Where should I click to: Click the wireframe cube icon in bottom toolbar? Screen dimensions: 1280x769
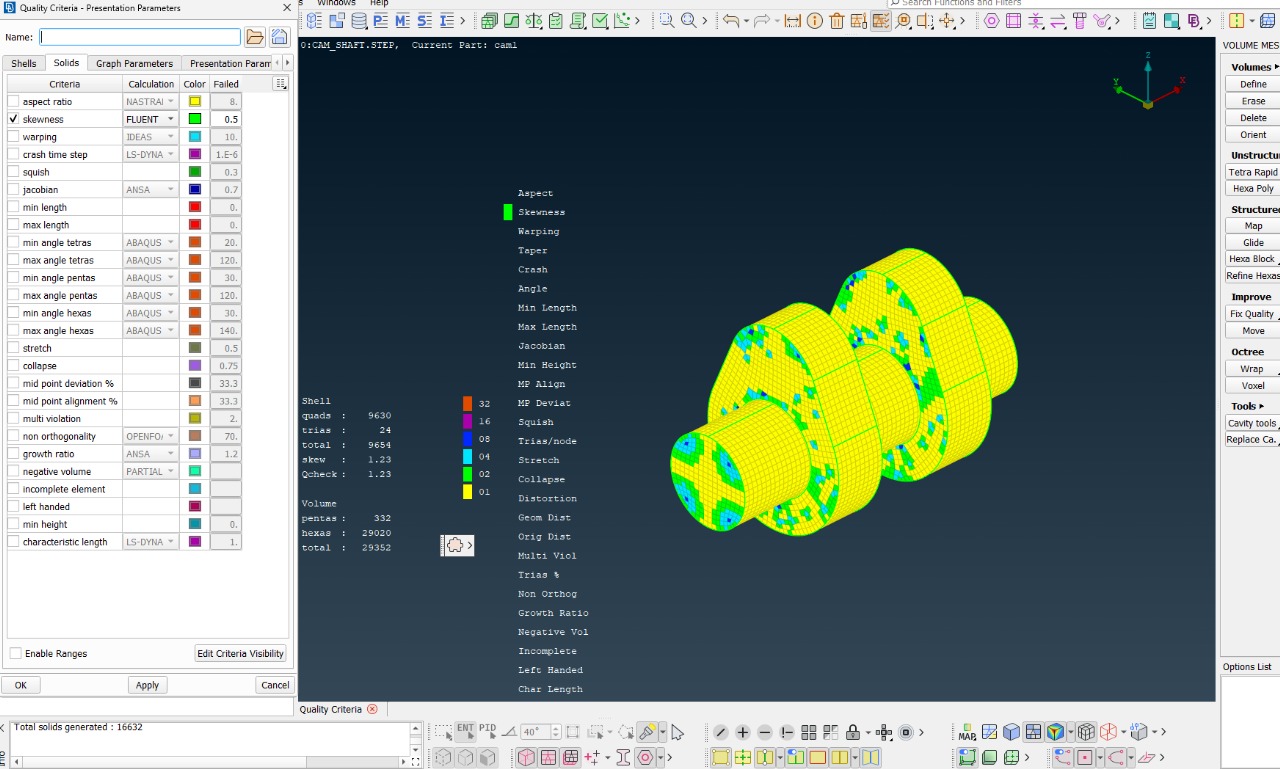1086,732
